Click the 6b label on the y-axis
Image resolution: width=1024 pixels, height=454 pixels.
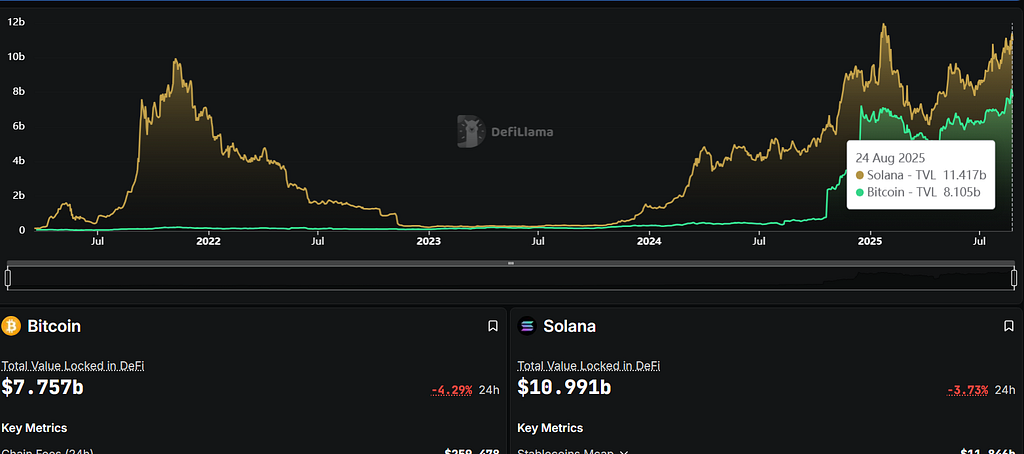(x=19, y=126)
